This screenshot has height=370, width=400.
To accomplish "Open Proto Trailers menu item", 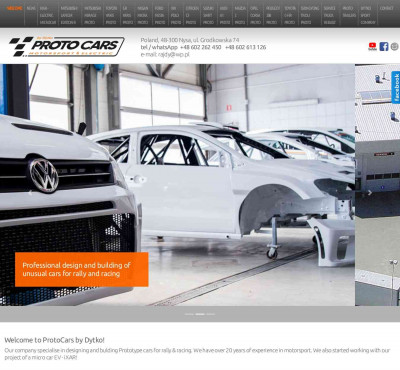I will click(x=349, y=11).
